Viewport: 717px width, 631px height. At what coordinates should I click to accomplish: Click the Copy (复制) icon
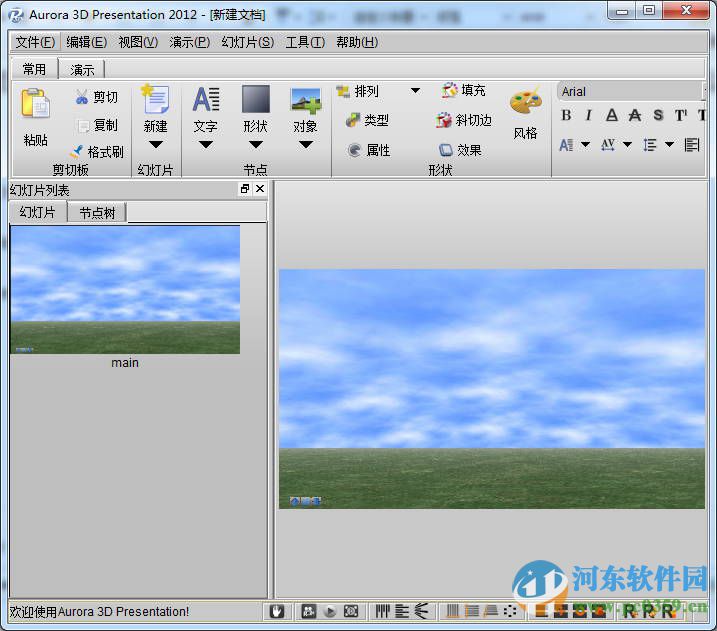83,126
